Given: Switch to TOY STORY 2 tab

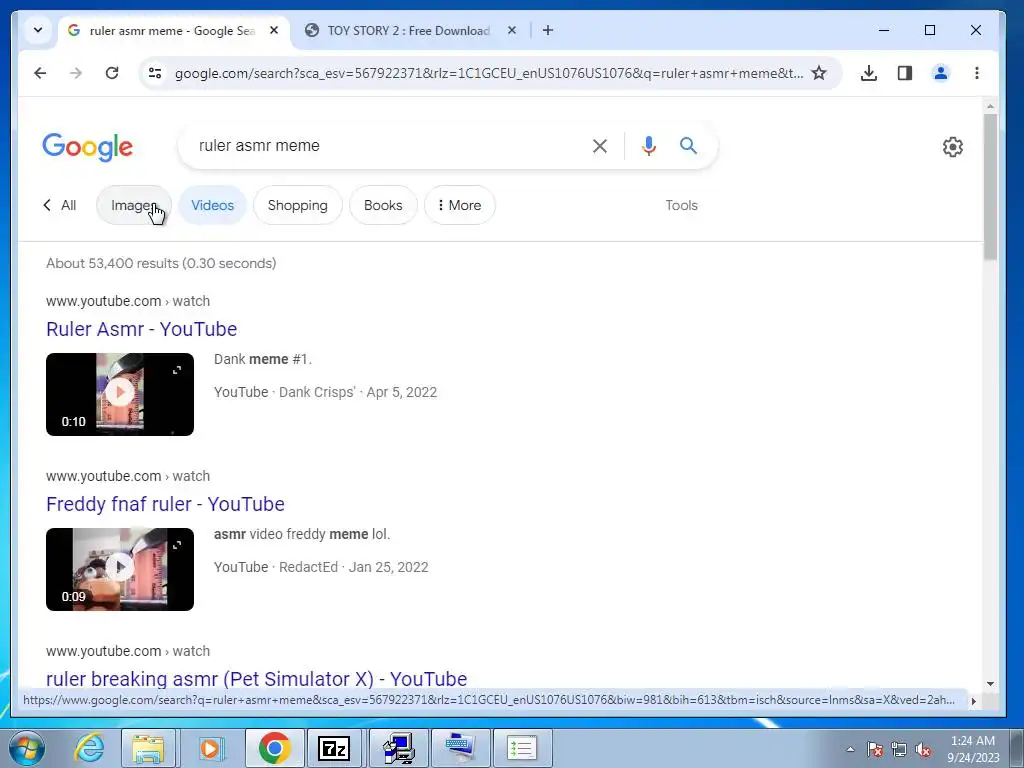Looking at the screenshot, I should pos(409,31).
